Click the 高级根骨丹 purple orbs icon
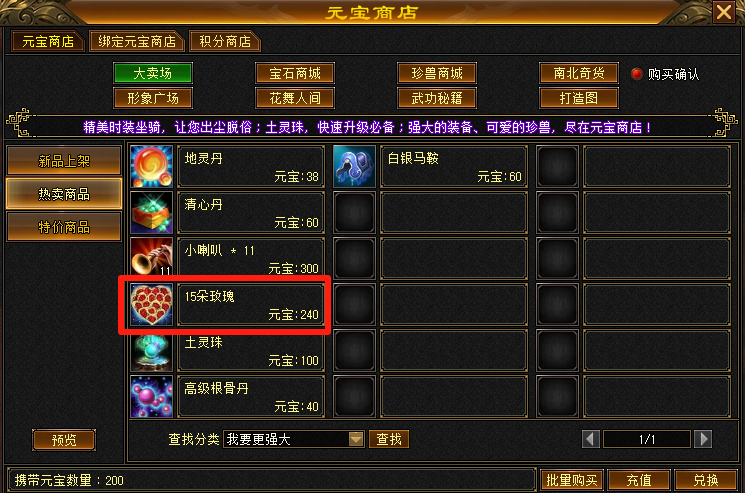The width and height of the screenshot is (745, 493). (152, 397)
